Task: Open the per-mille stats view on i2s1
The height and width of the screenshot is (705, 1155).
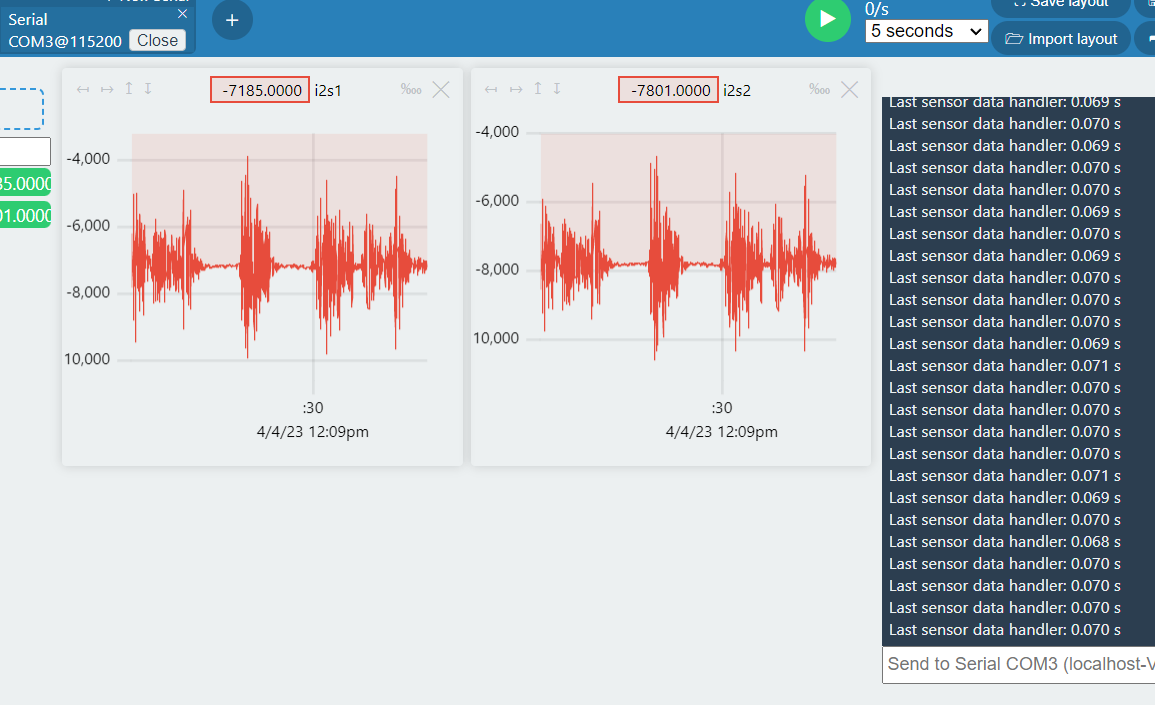Action: click(x=410, y=89)
